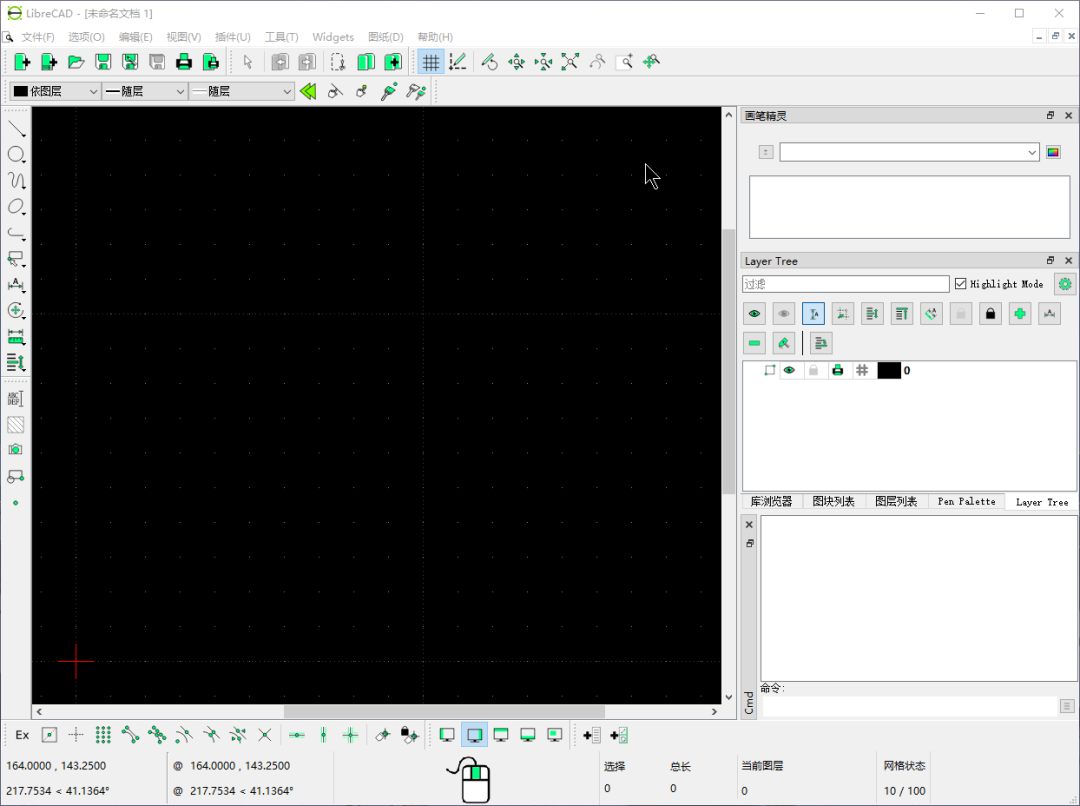Open the line width dropdown
The image size is (1080, 806).
pos(145,91)
